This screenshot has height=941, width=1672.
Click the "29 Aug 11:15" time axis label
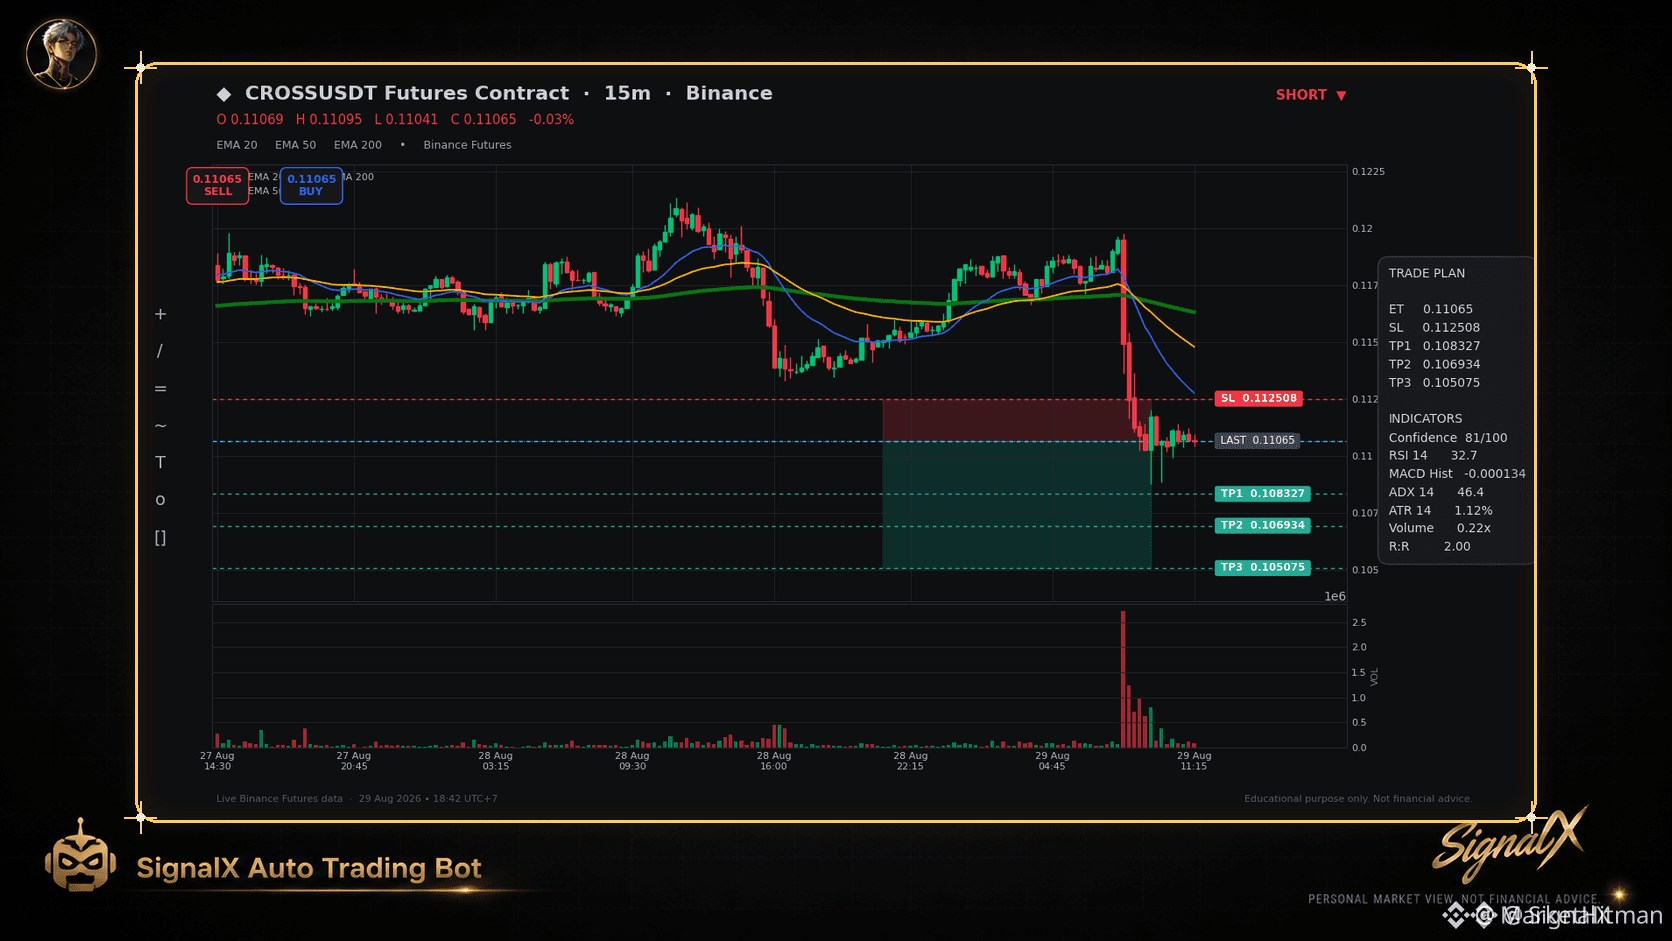(1194, 761)
